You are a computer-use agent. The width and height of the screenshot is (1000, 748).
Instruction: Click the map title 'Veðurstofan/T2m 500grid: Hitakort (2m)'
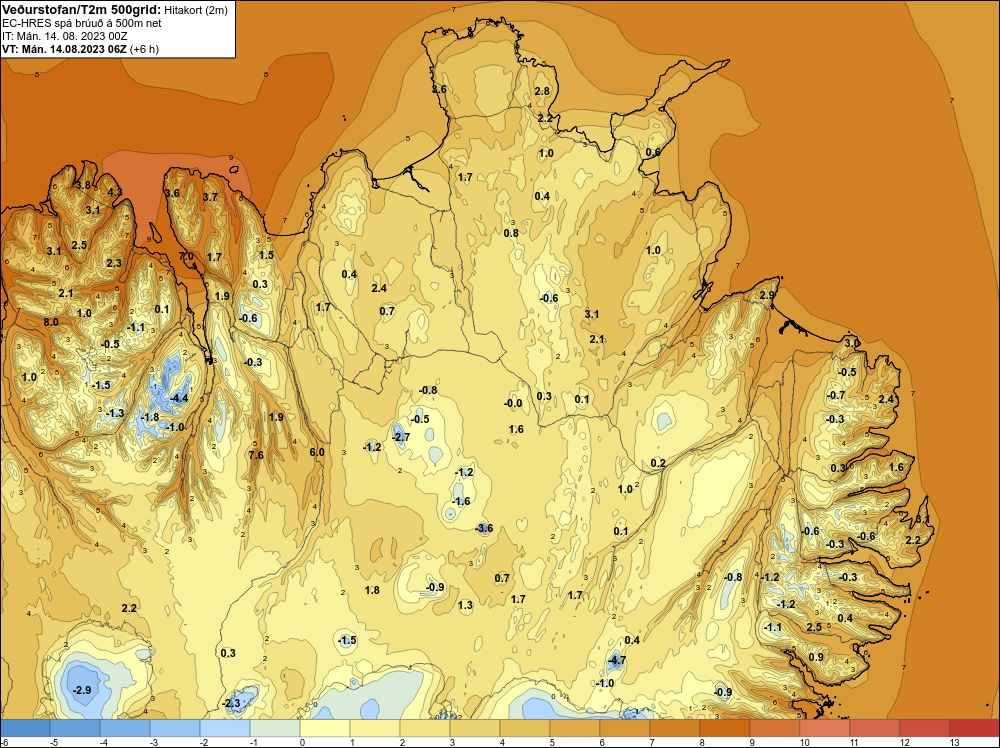pyautogui.click(x=114, y=10)
